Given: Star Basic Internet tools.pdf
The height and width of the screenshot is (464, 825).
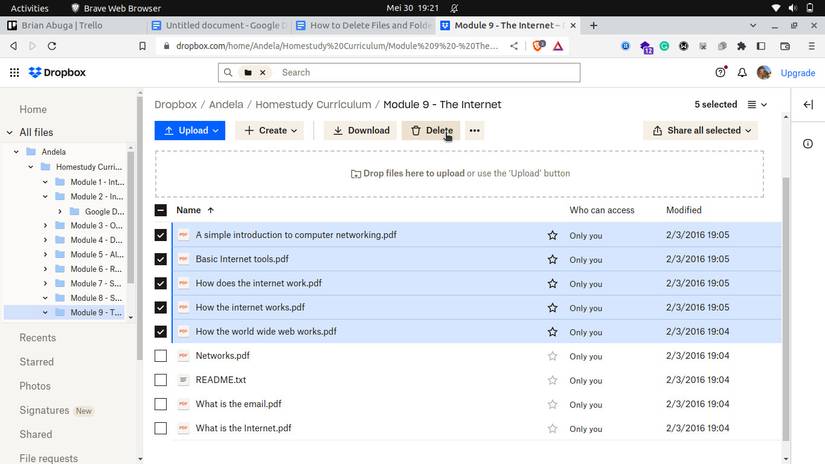Looking at the screenshot, I should 552,259.
